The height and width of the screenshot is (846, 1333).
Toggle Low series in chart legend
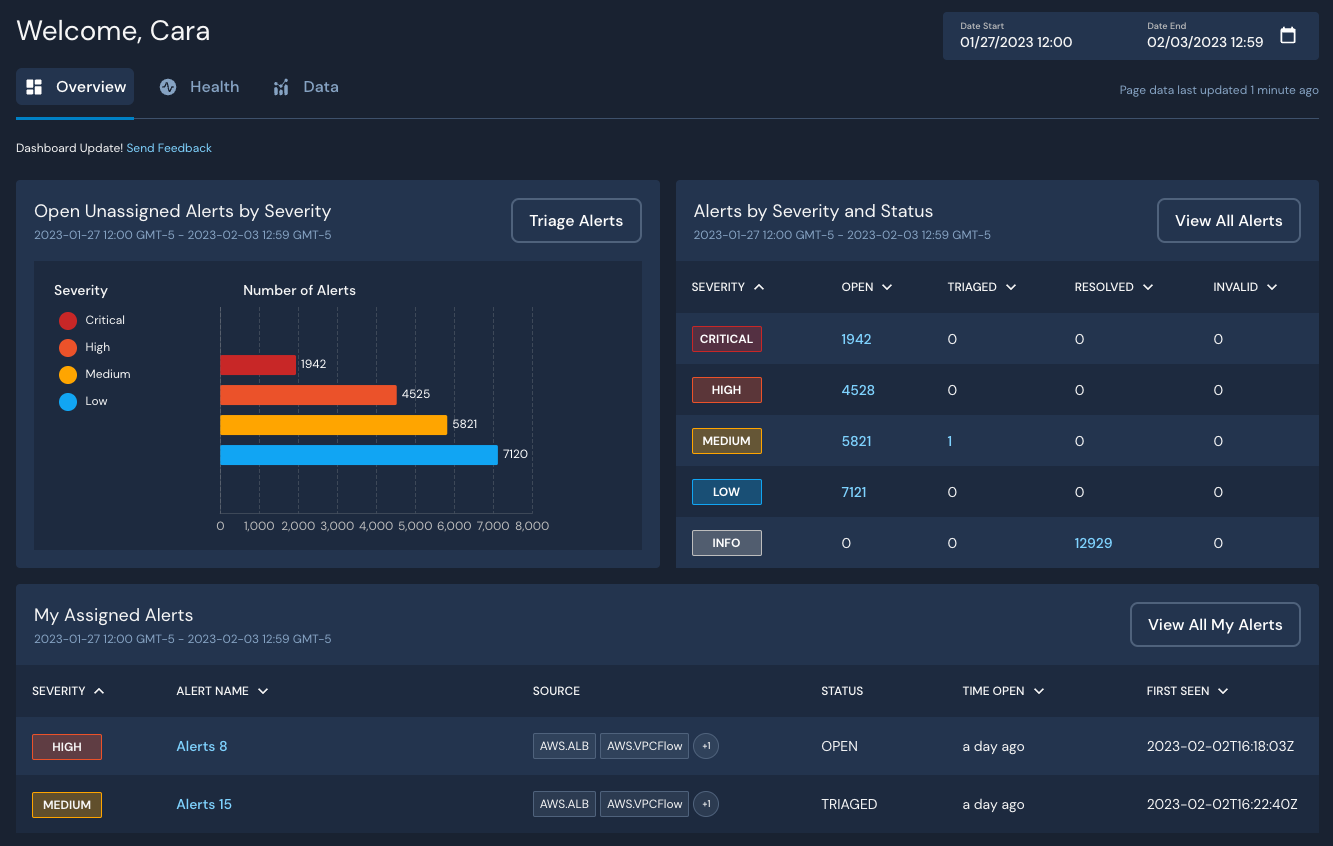(x=68, y=402)
